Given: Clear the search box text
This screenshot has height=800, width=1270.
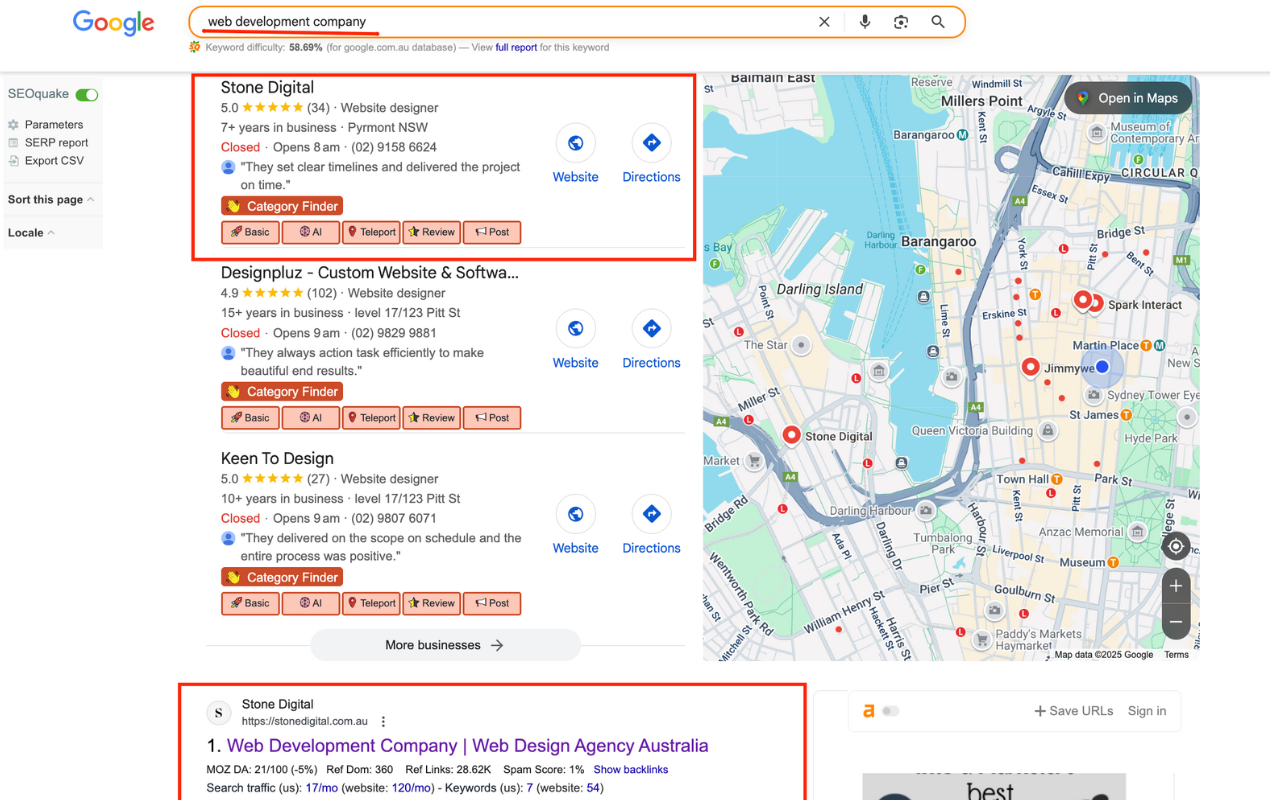Looking at the screenshot, I should pyautogui.click(x=824, y=22).
